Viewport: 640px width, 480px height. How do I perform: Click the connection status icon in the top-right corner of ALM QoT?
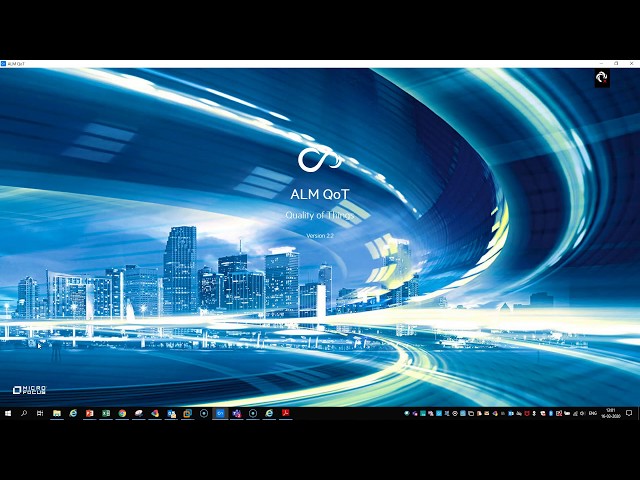point(602,78)
